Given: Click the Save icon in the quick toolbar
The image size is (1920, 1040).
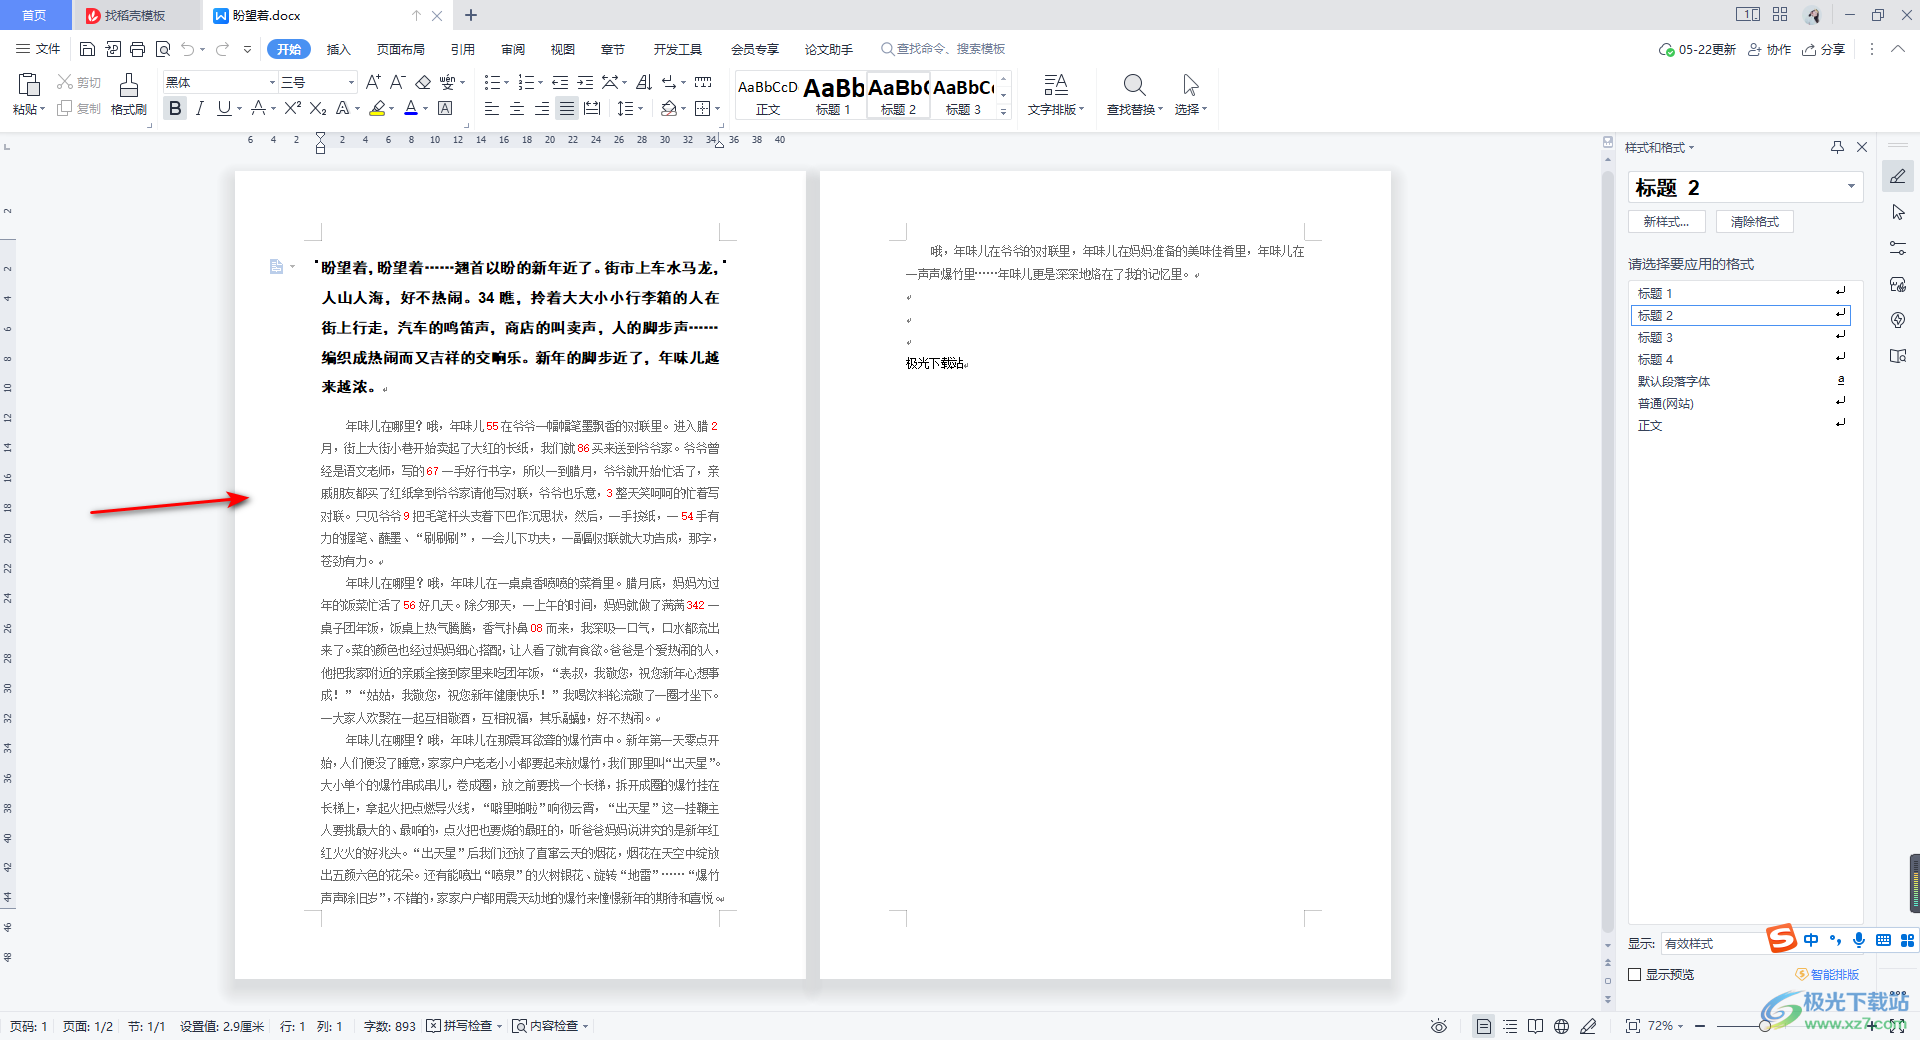Looking at the screenshot, I should [x=87, y=49].
